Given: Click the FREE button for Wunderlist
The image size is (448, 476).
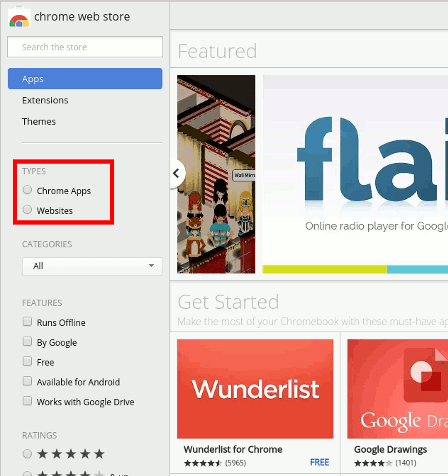Looking at the screenshot, I should click(319, 462).
